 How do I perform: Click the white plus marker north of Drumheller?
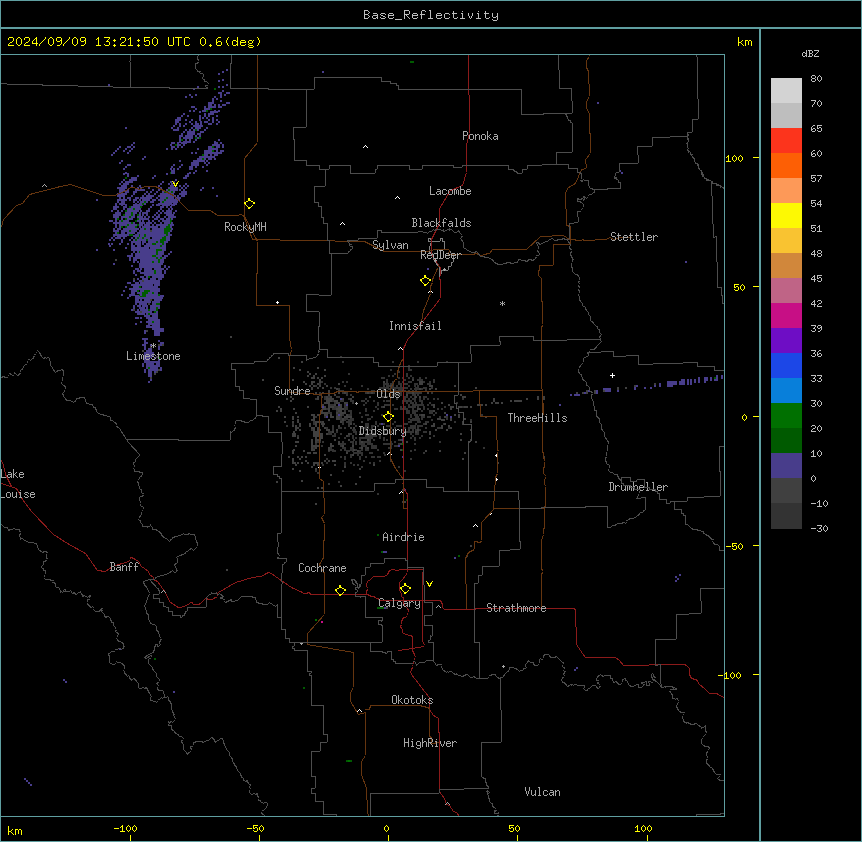coord(612,375)
